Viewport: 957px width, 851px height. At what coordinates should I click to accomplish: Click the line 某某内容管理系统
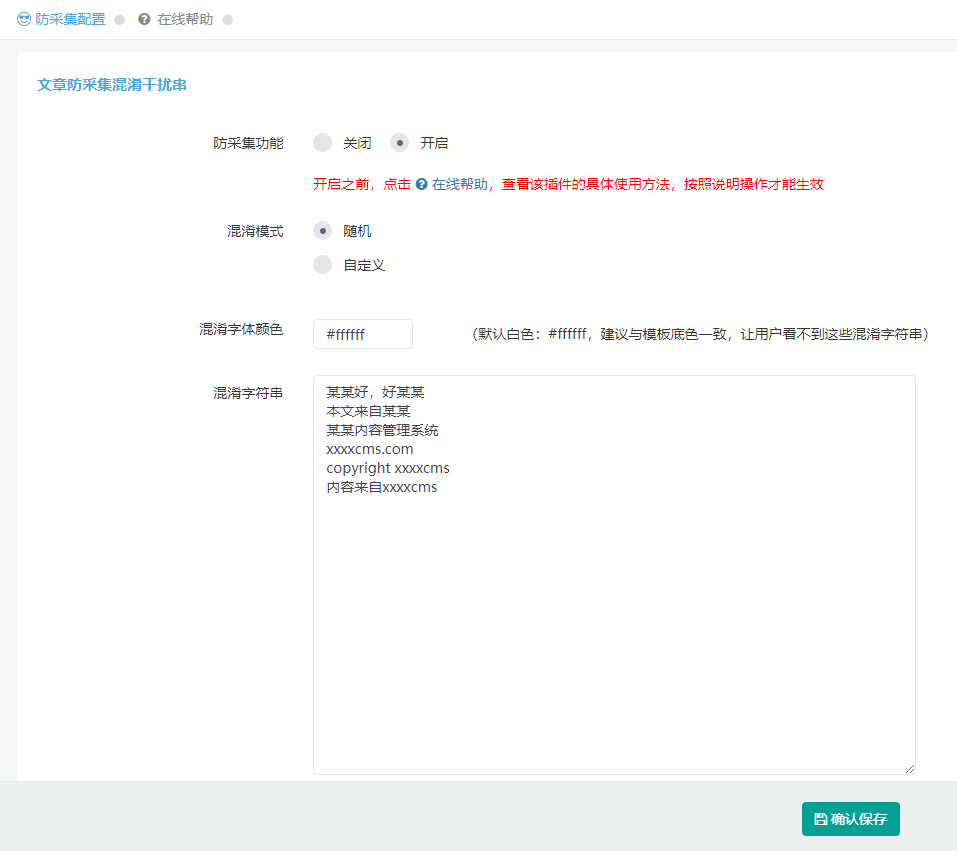[382, 430]
